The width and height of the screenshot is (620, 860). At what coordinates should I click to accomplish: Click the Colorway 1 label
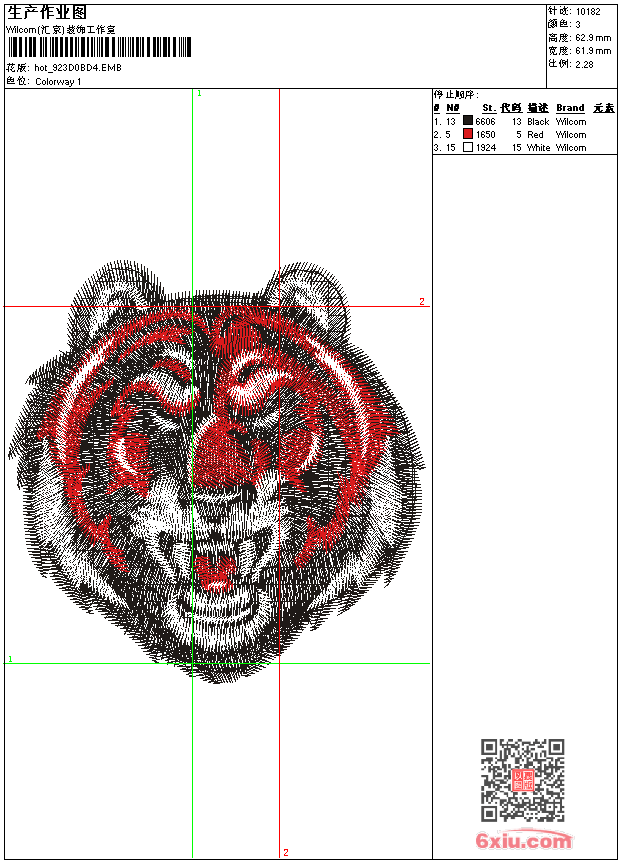click(x=58, y=82)
